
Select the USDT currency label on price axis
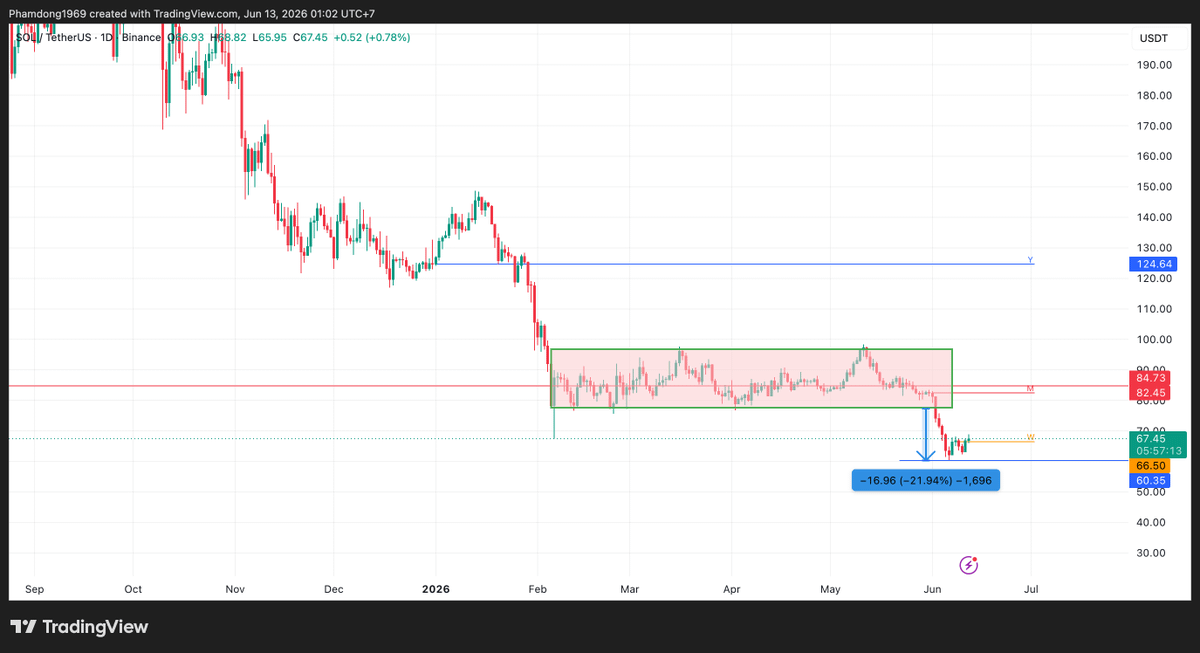pos(1153,37)
